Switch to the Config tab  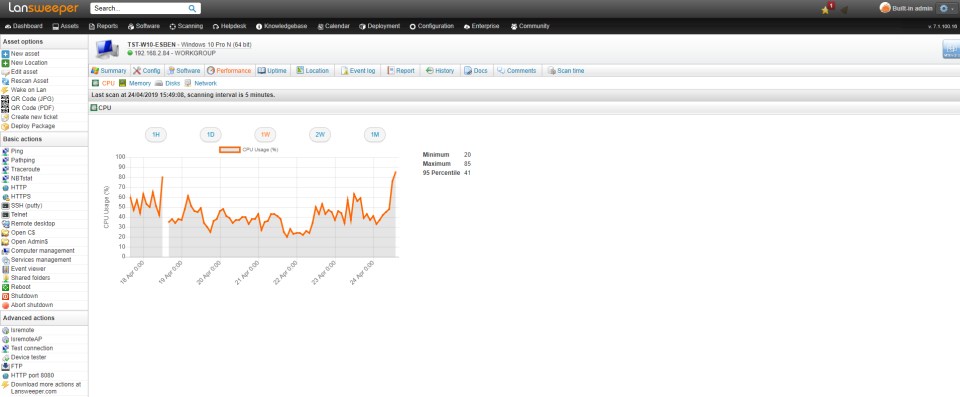click(146, 70)
